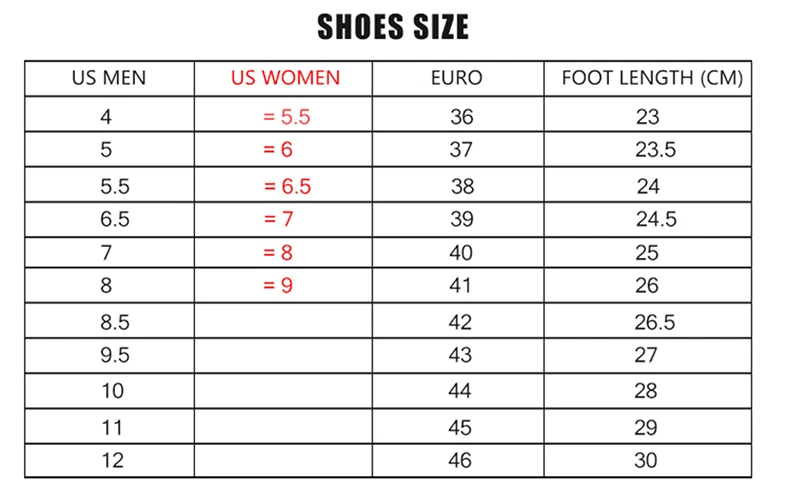Click the SHOES SIZE title
The image size is (790, 491).
coord(393,27)
